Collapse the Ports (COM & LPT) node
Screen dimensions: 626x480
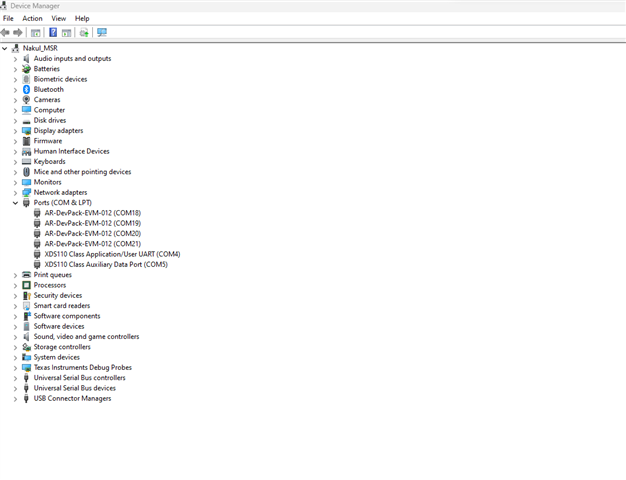15,203
